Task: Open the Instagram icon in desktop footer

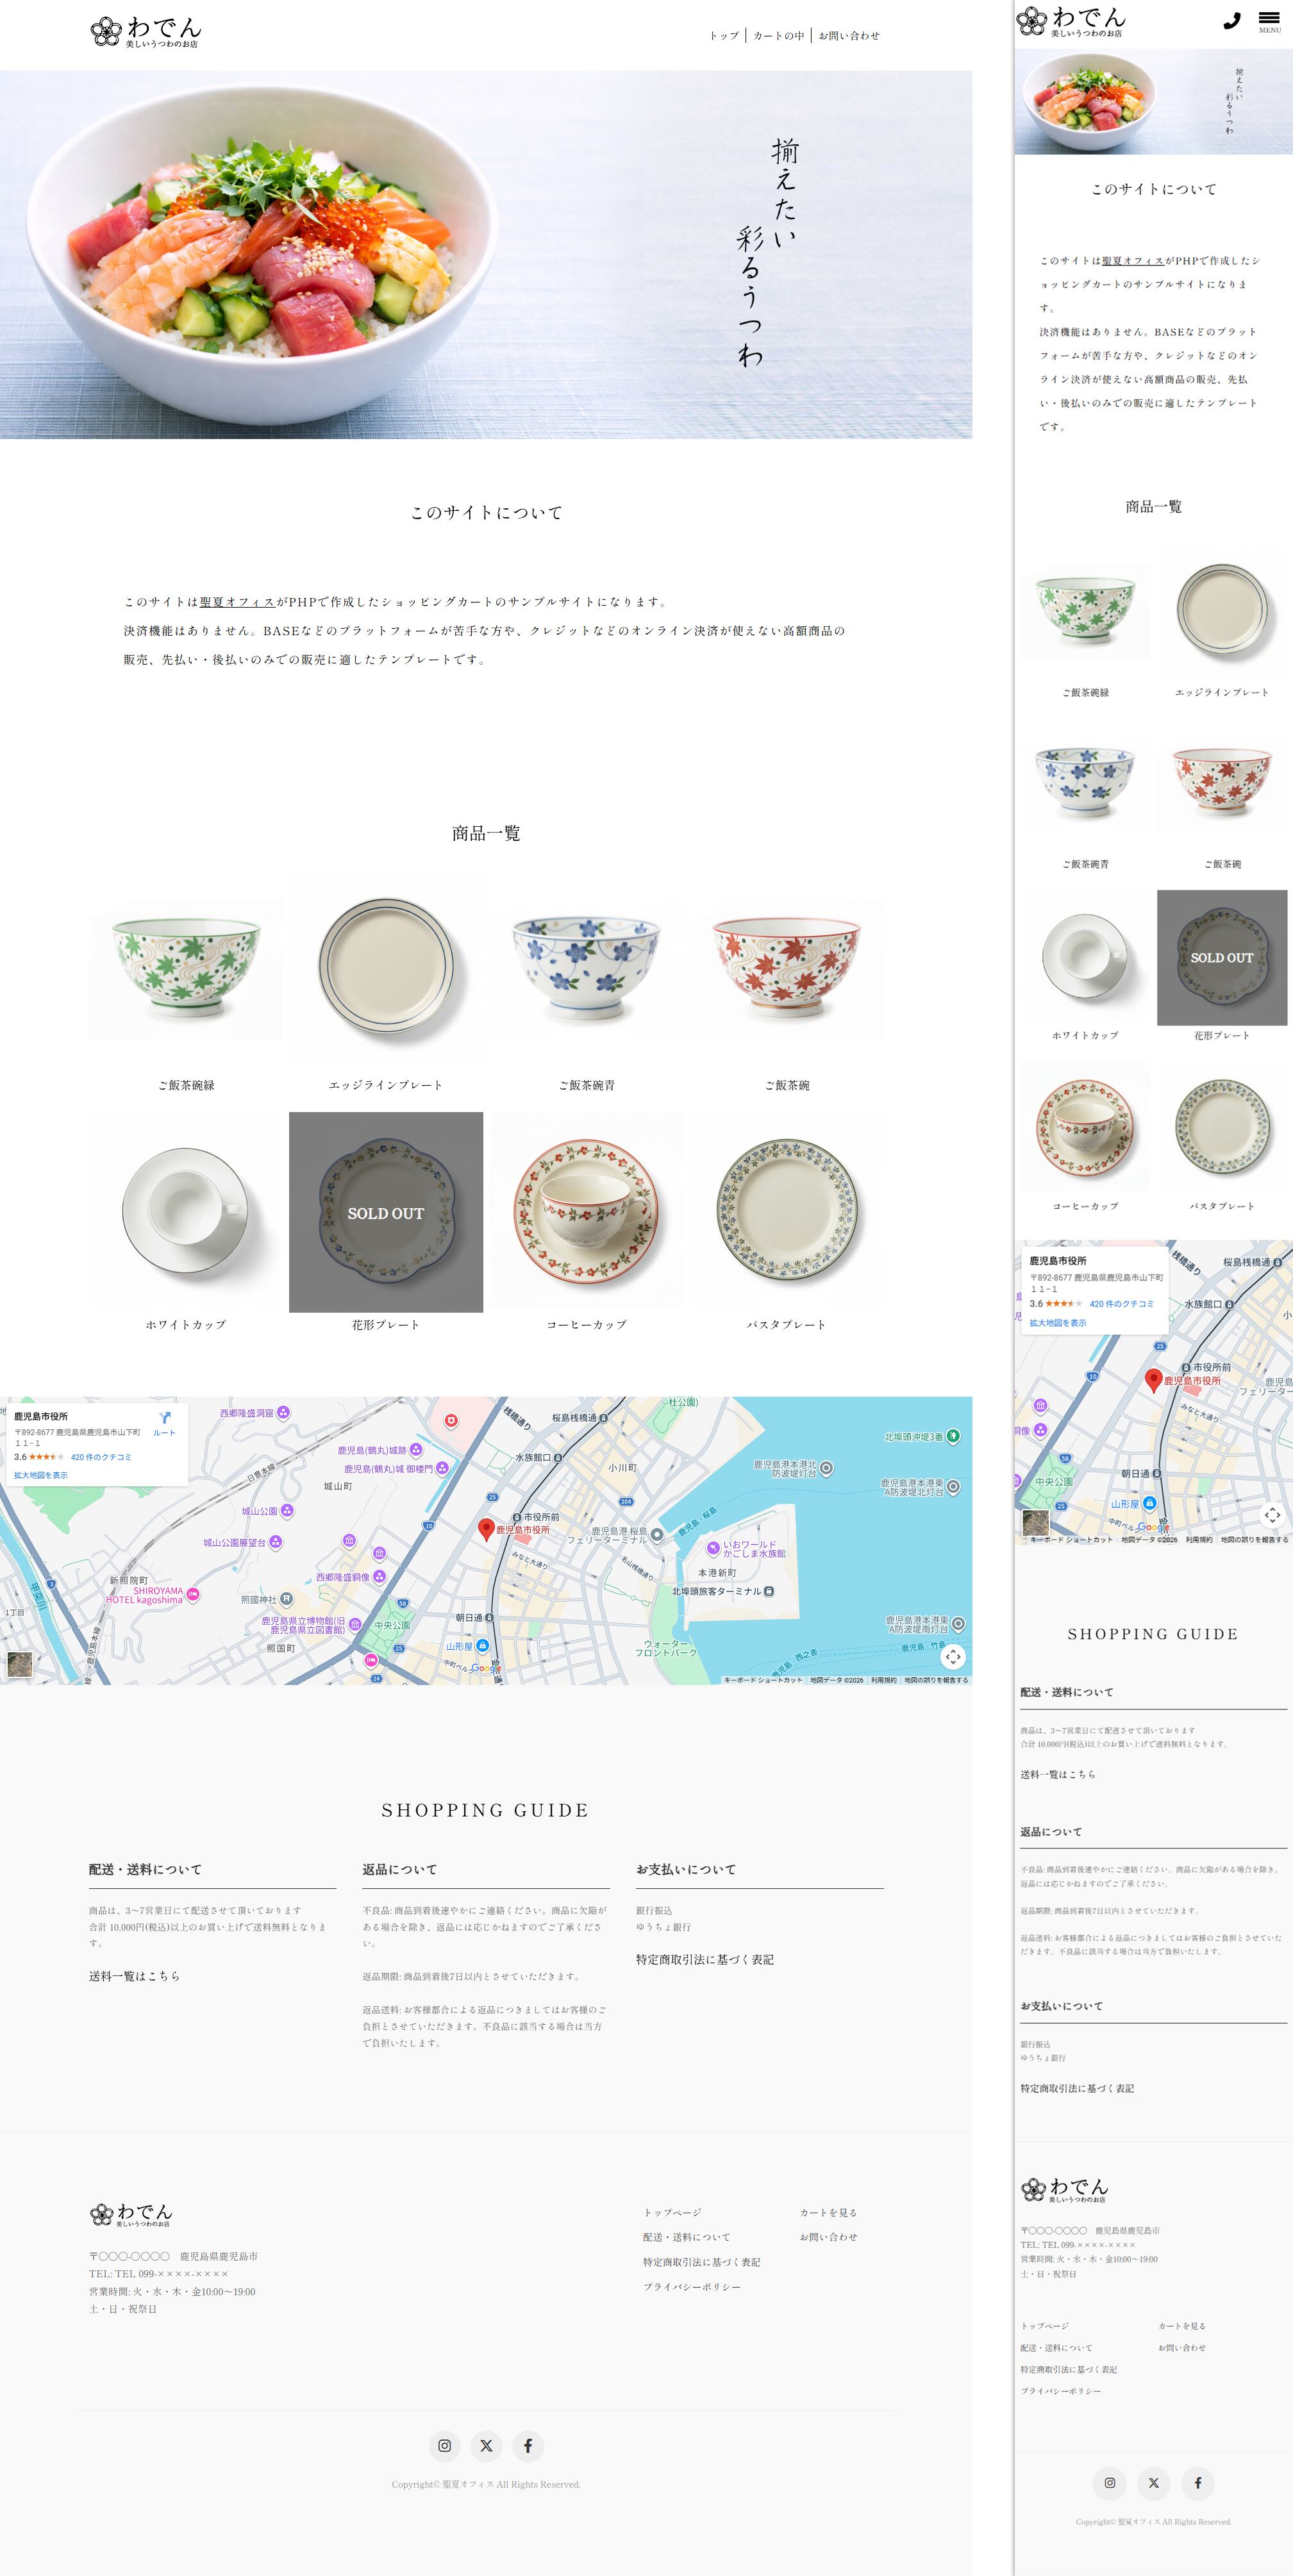Action: click(x=445, y=2445)
